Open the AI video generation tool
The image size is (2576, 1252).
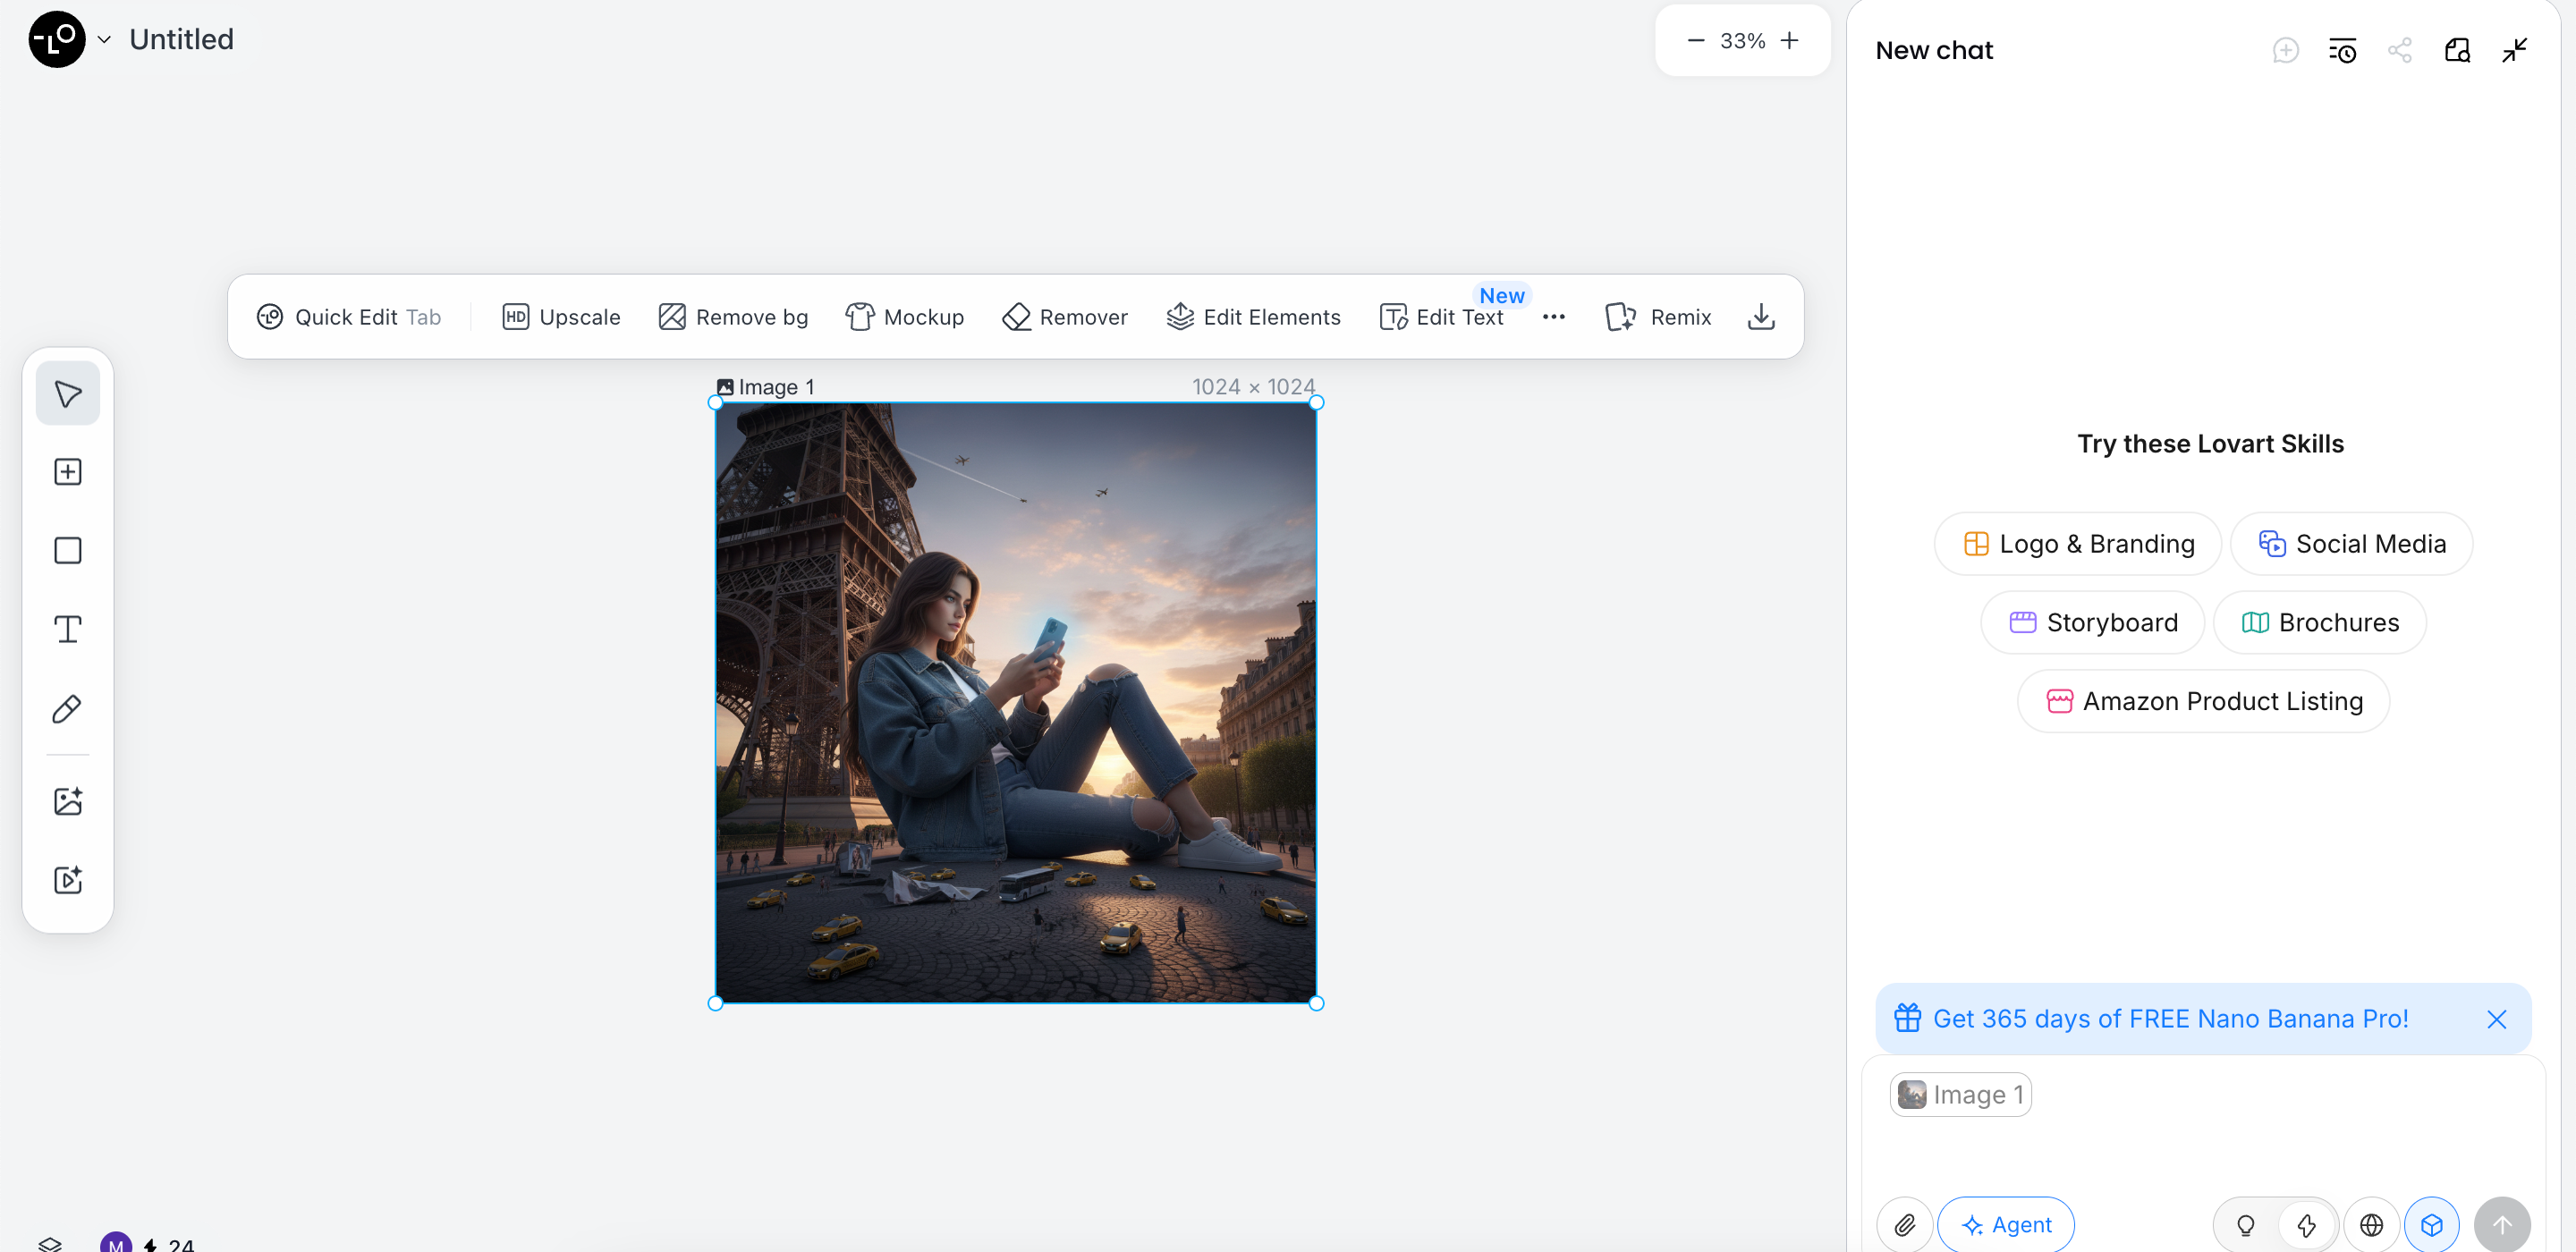coord(67,880)
